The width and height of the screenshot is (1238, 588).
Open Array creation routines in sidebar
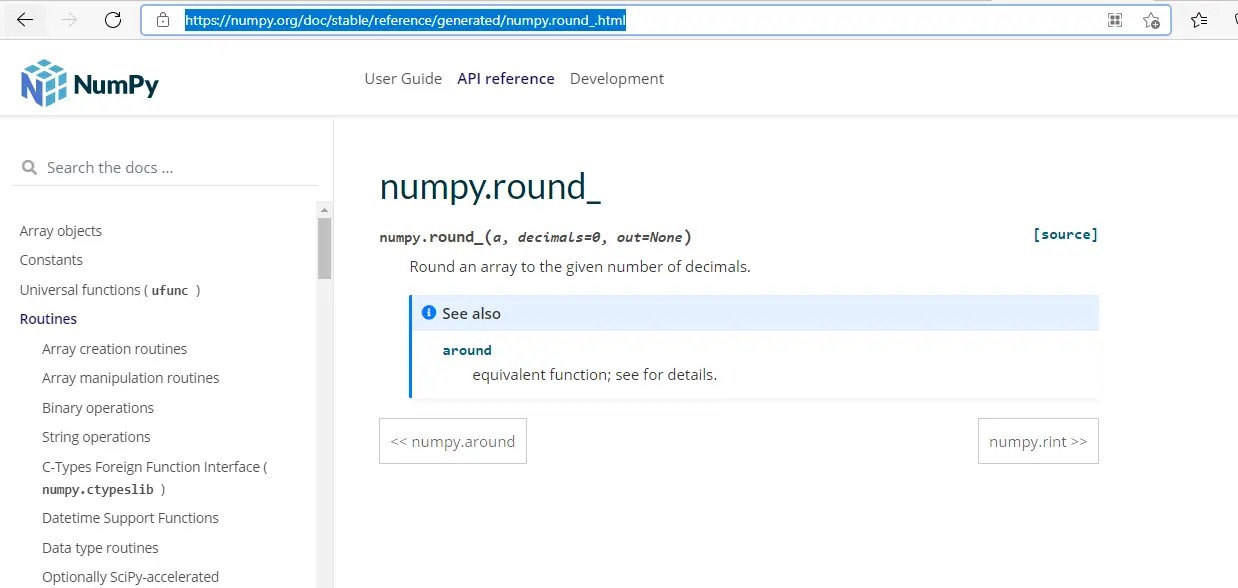point(114,349)
